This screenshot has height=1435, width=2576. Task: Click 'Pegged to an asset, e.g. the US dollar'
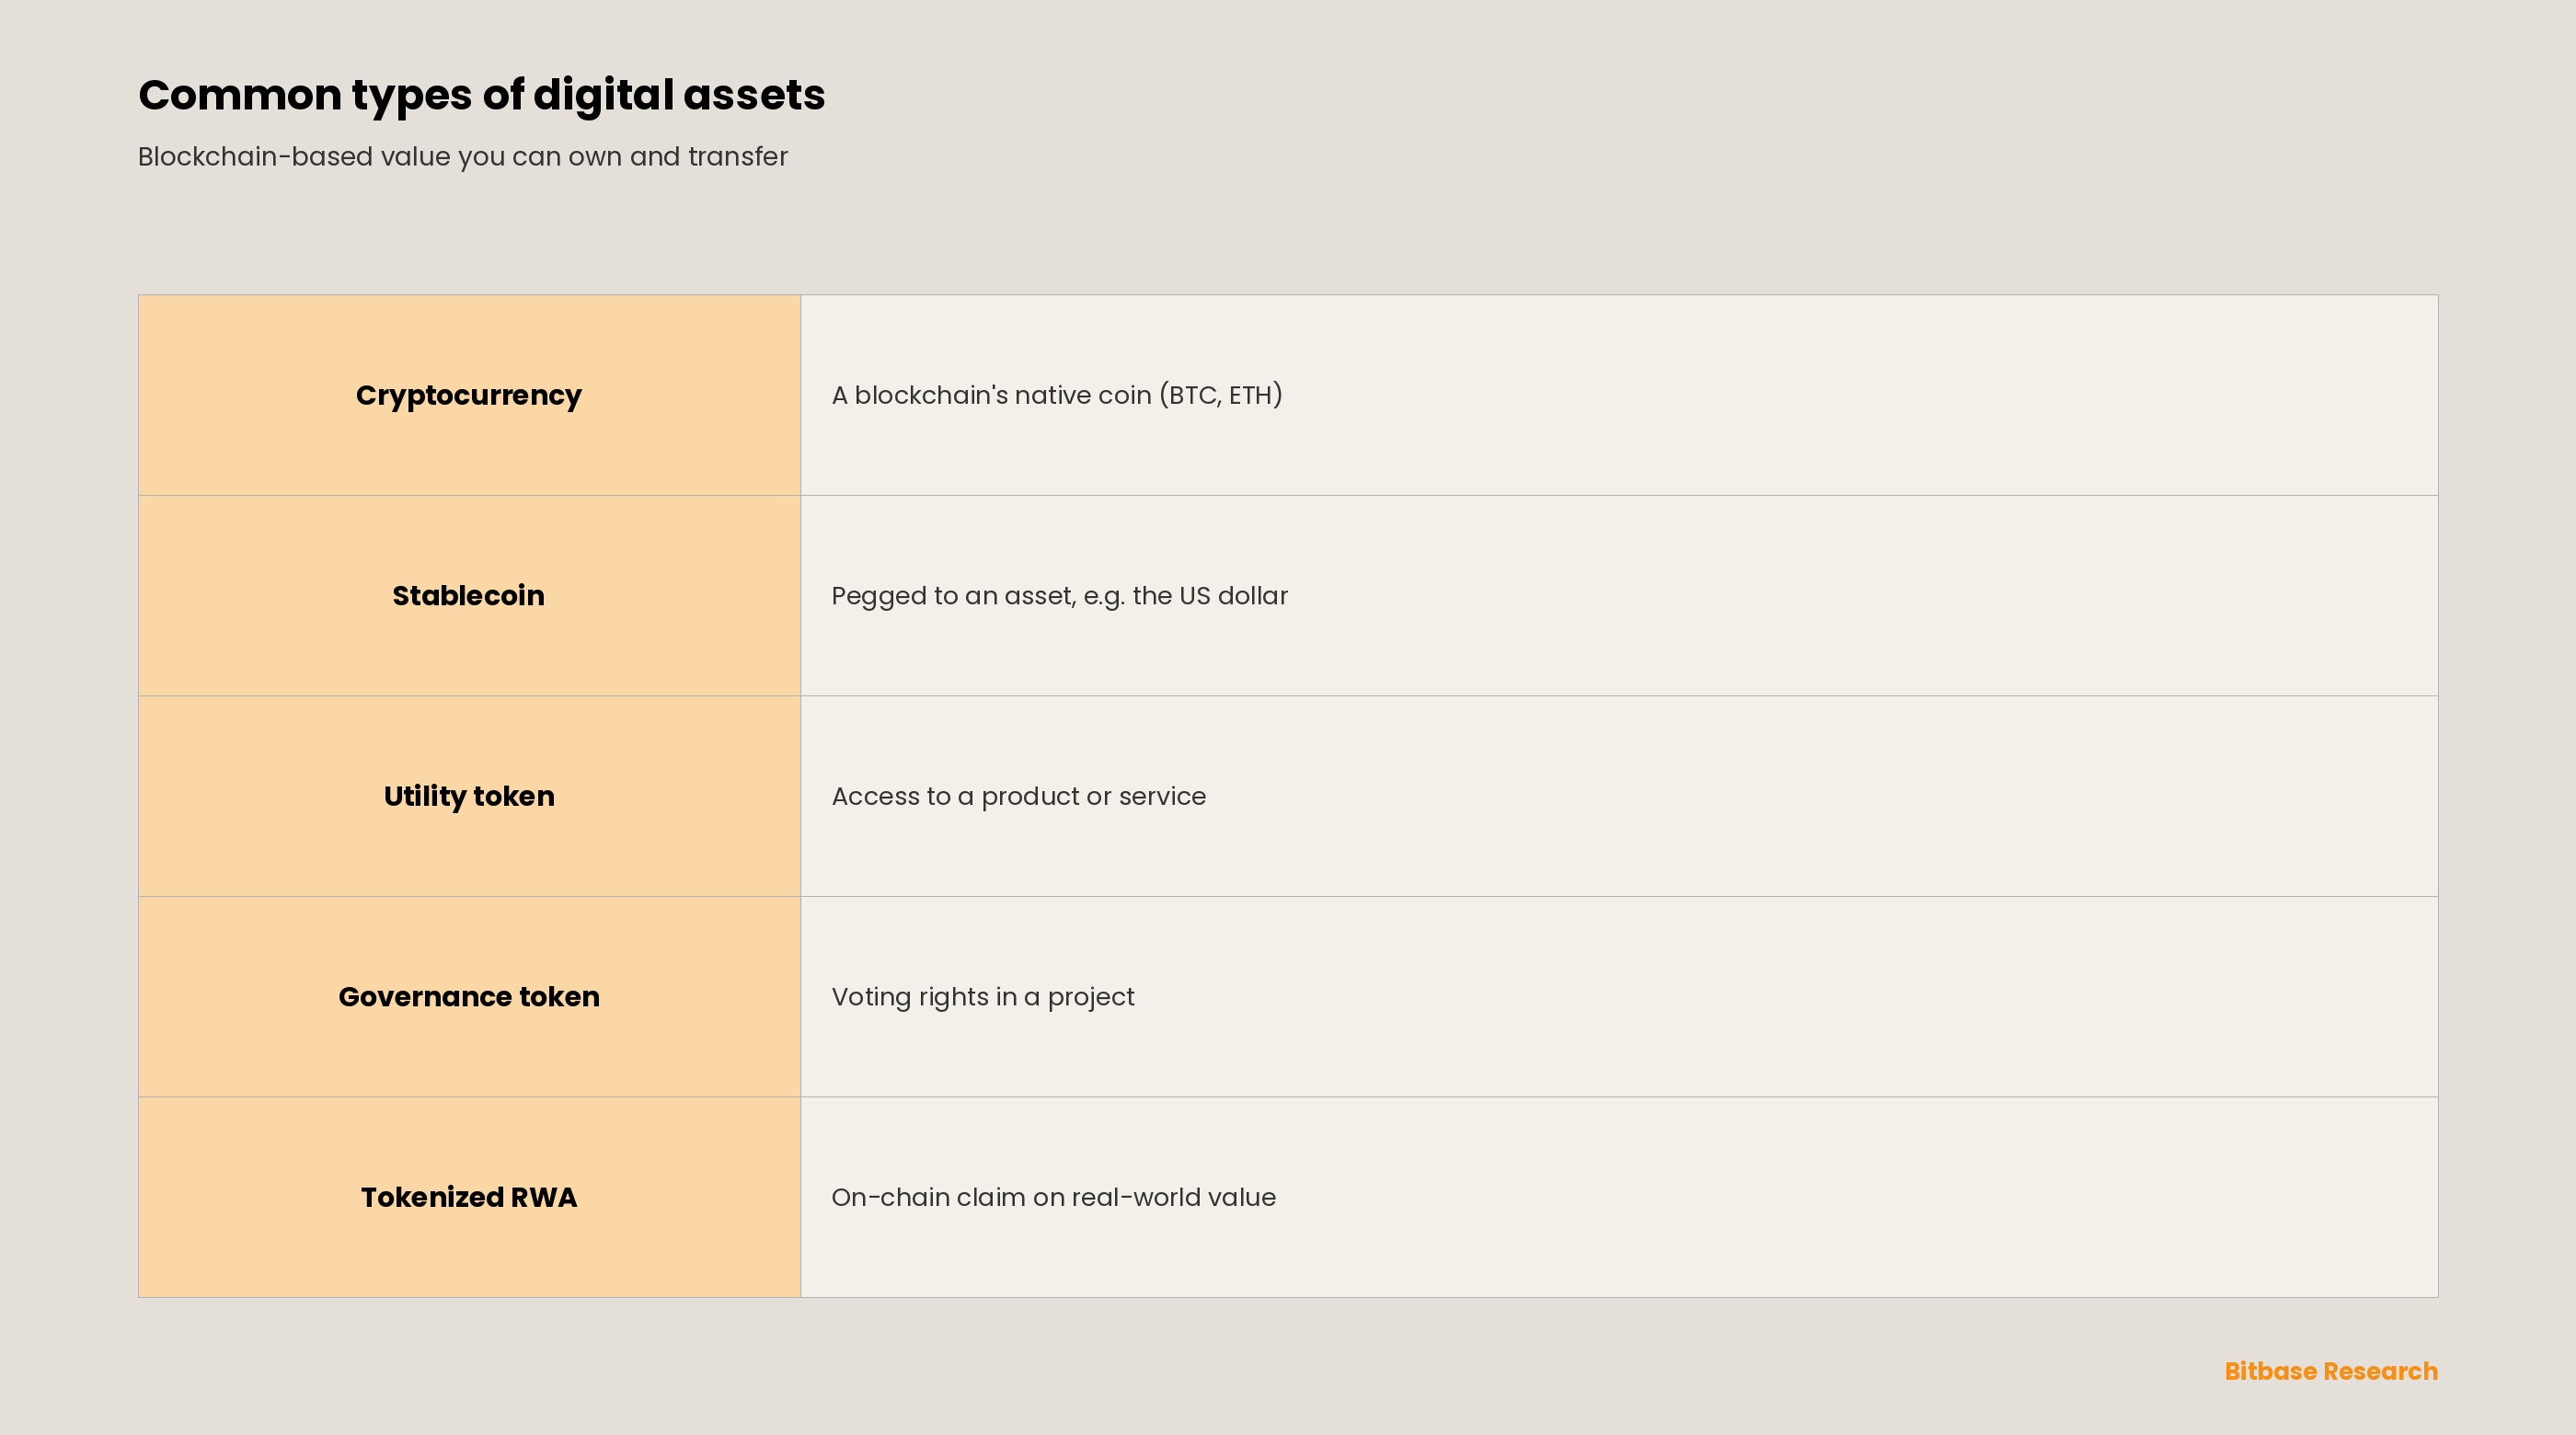click(1059, 596)
